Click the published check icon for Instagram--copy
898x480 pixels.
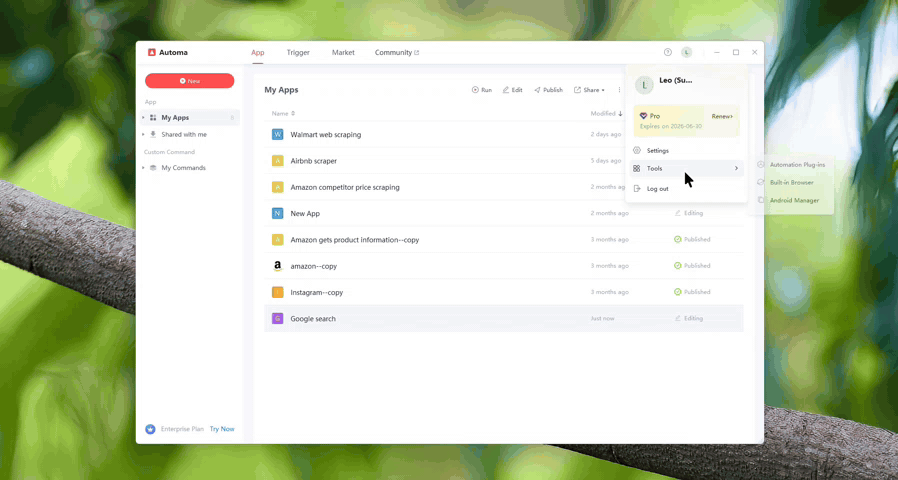point(678,292)
